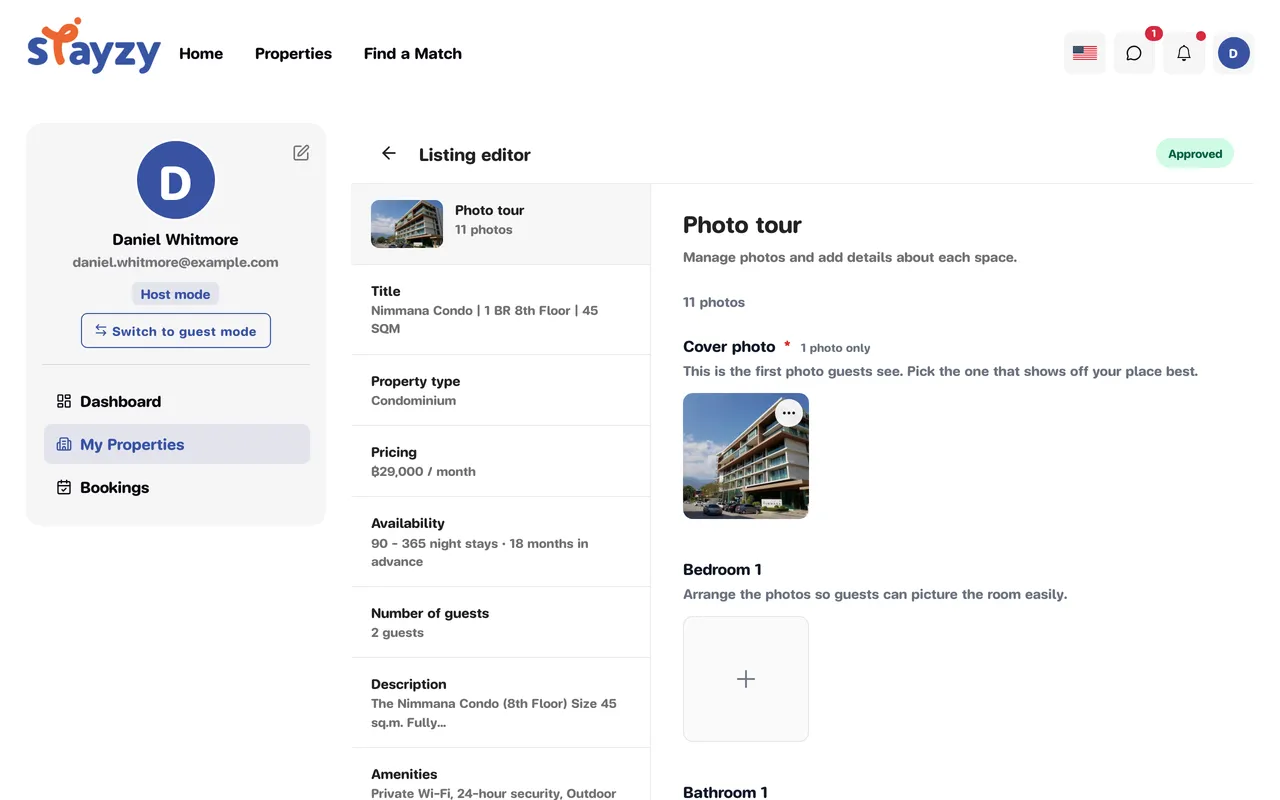Select the Number of guests section
This screenshot has width=1280, height=800.
501,622
